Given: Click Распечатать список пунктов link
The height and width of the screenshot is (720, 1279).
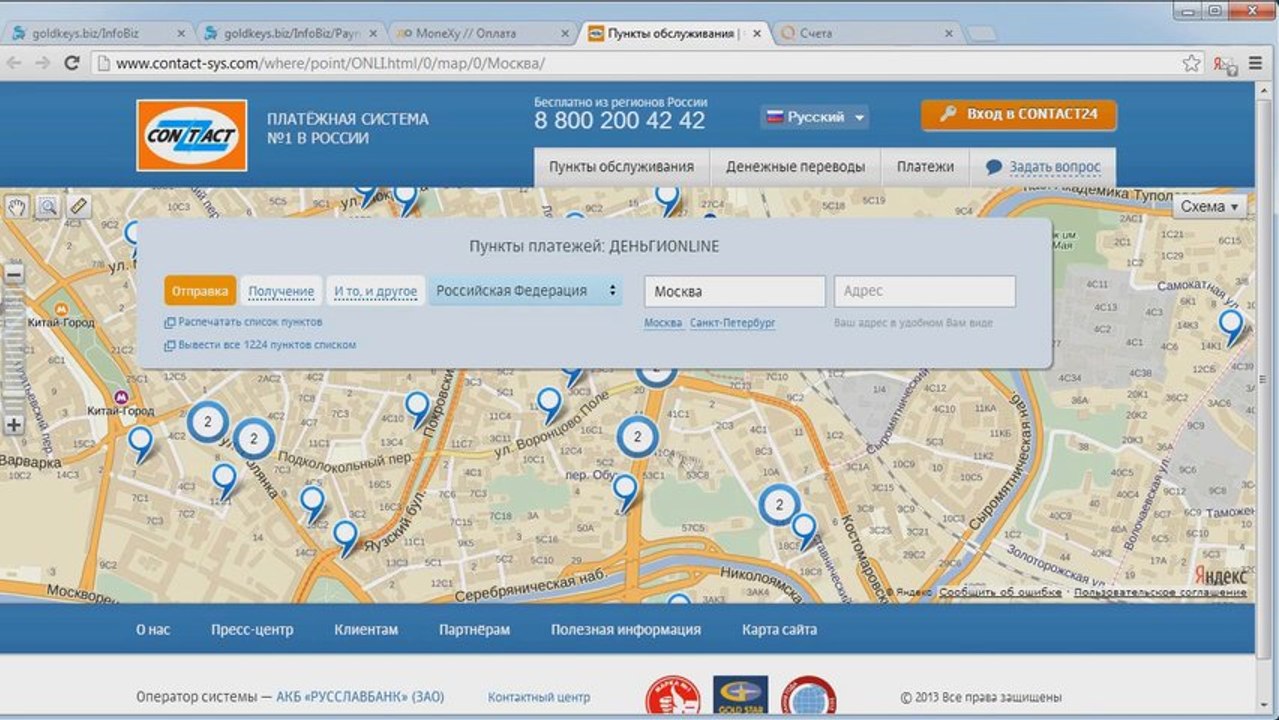Looking at the screenshot, I should [250, 322].
